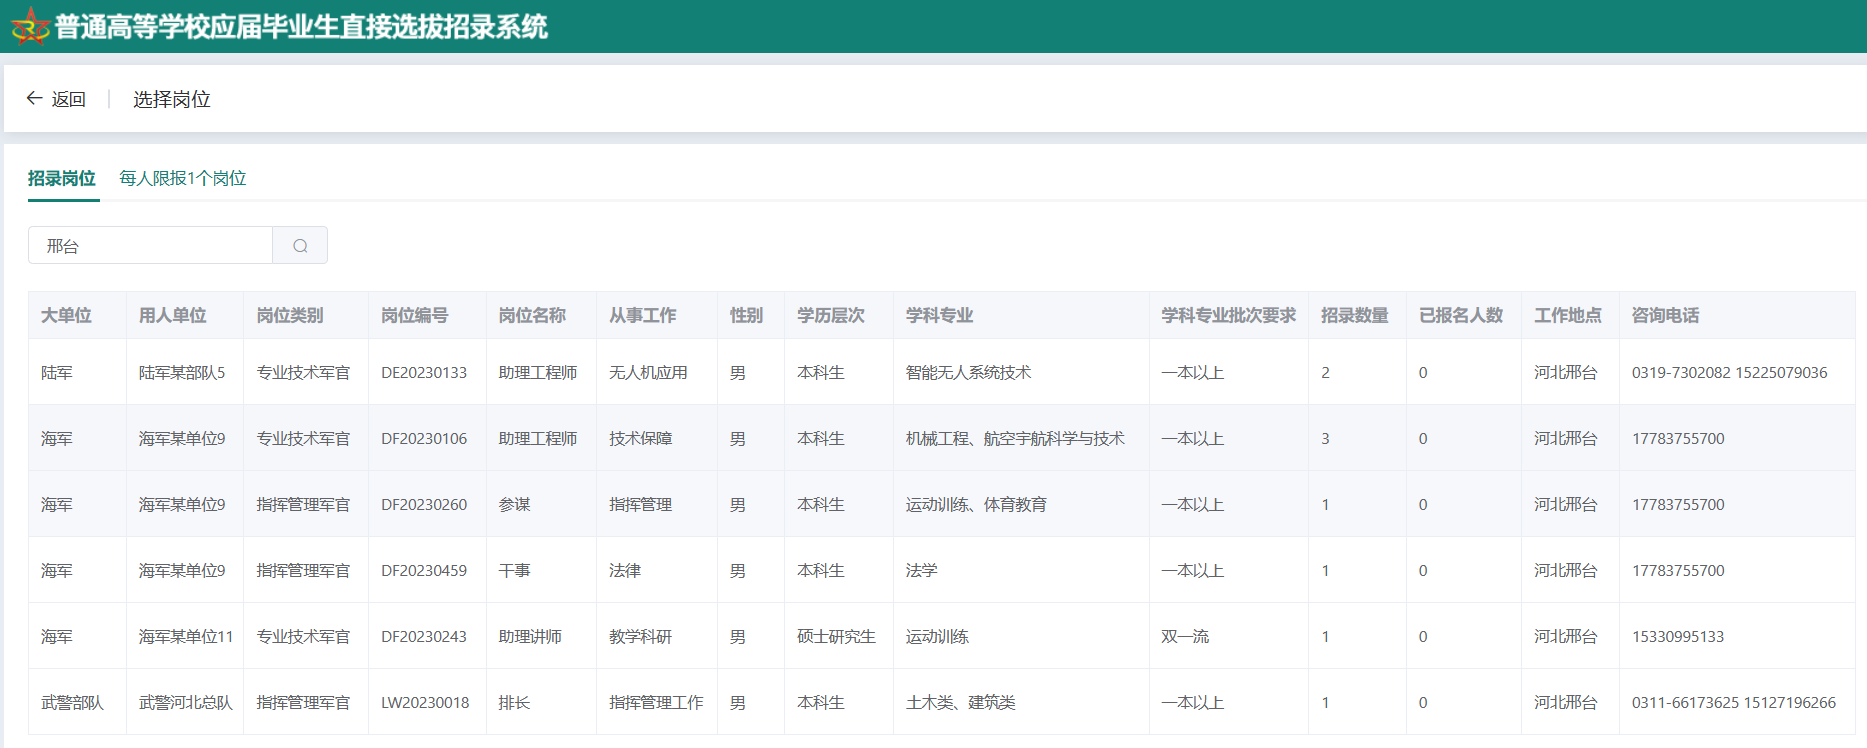Click 武警河北总队 unit cell

pyautogui.click(x=186, y=703)
